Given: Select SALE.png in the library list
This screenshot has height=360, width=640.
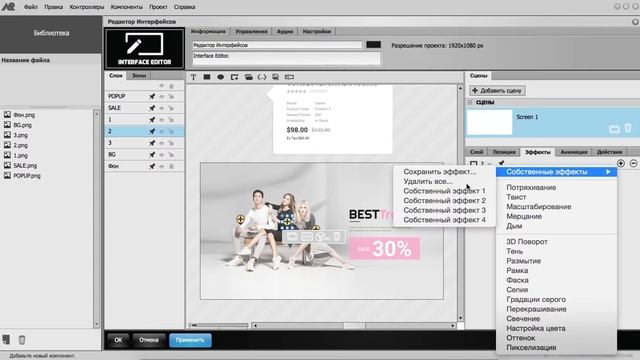Looking at the screenshot, I should (x=25, y=166).
